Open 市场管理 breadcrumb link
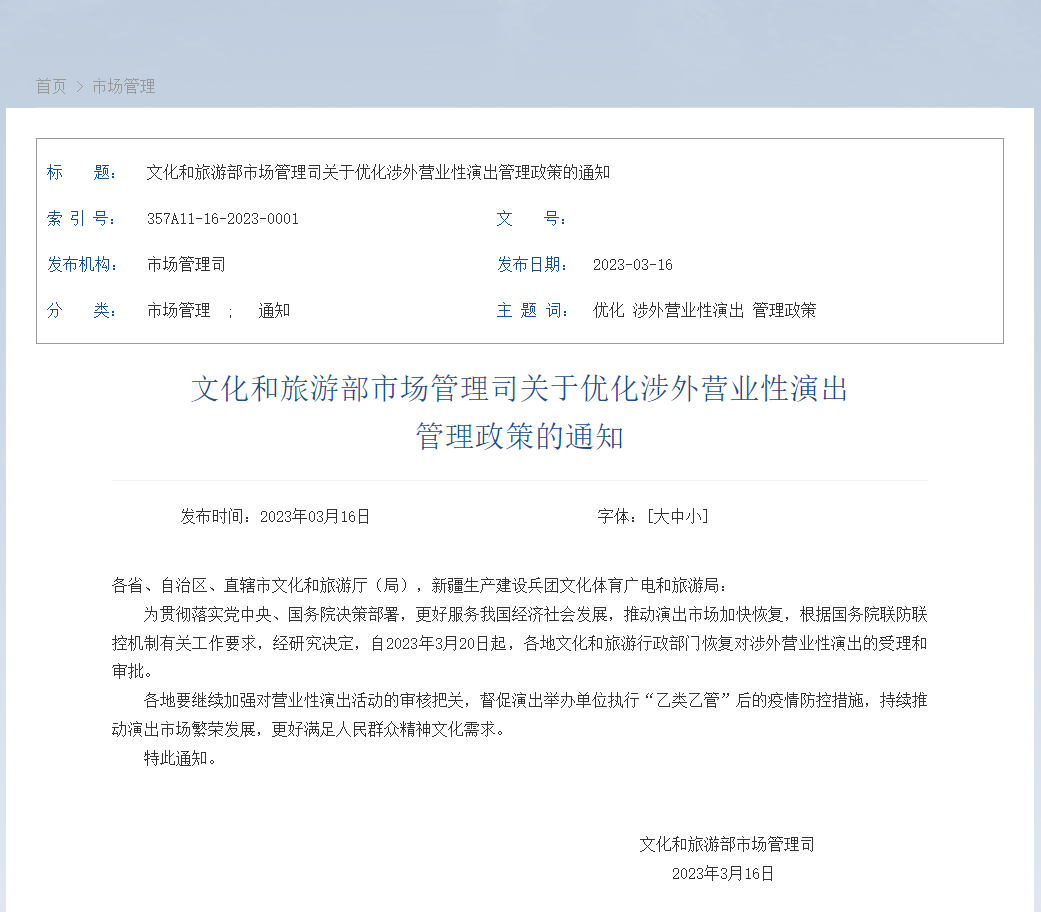1041x912 pixels. [x=124, y=87]
